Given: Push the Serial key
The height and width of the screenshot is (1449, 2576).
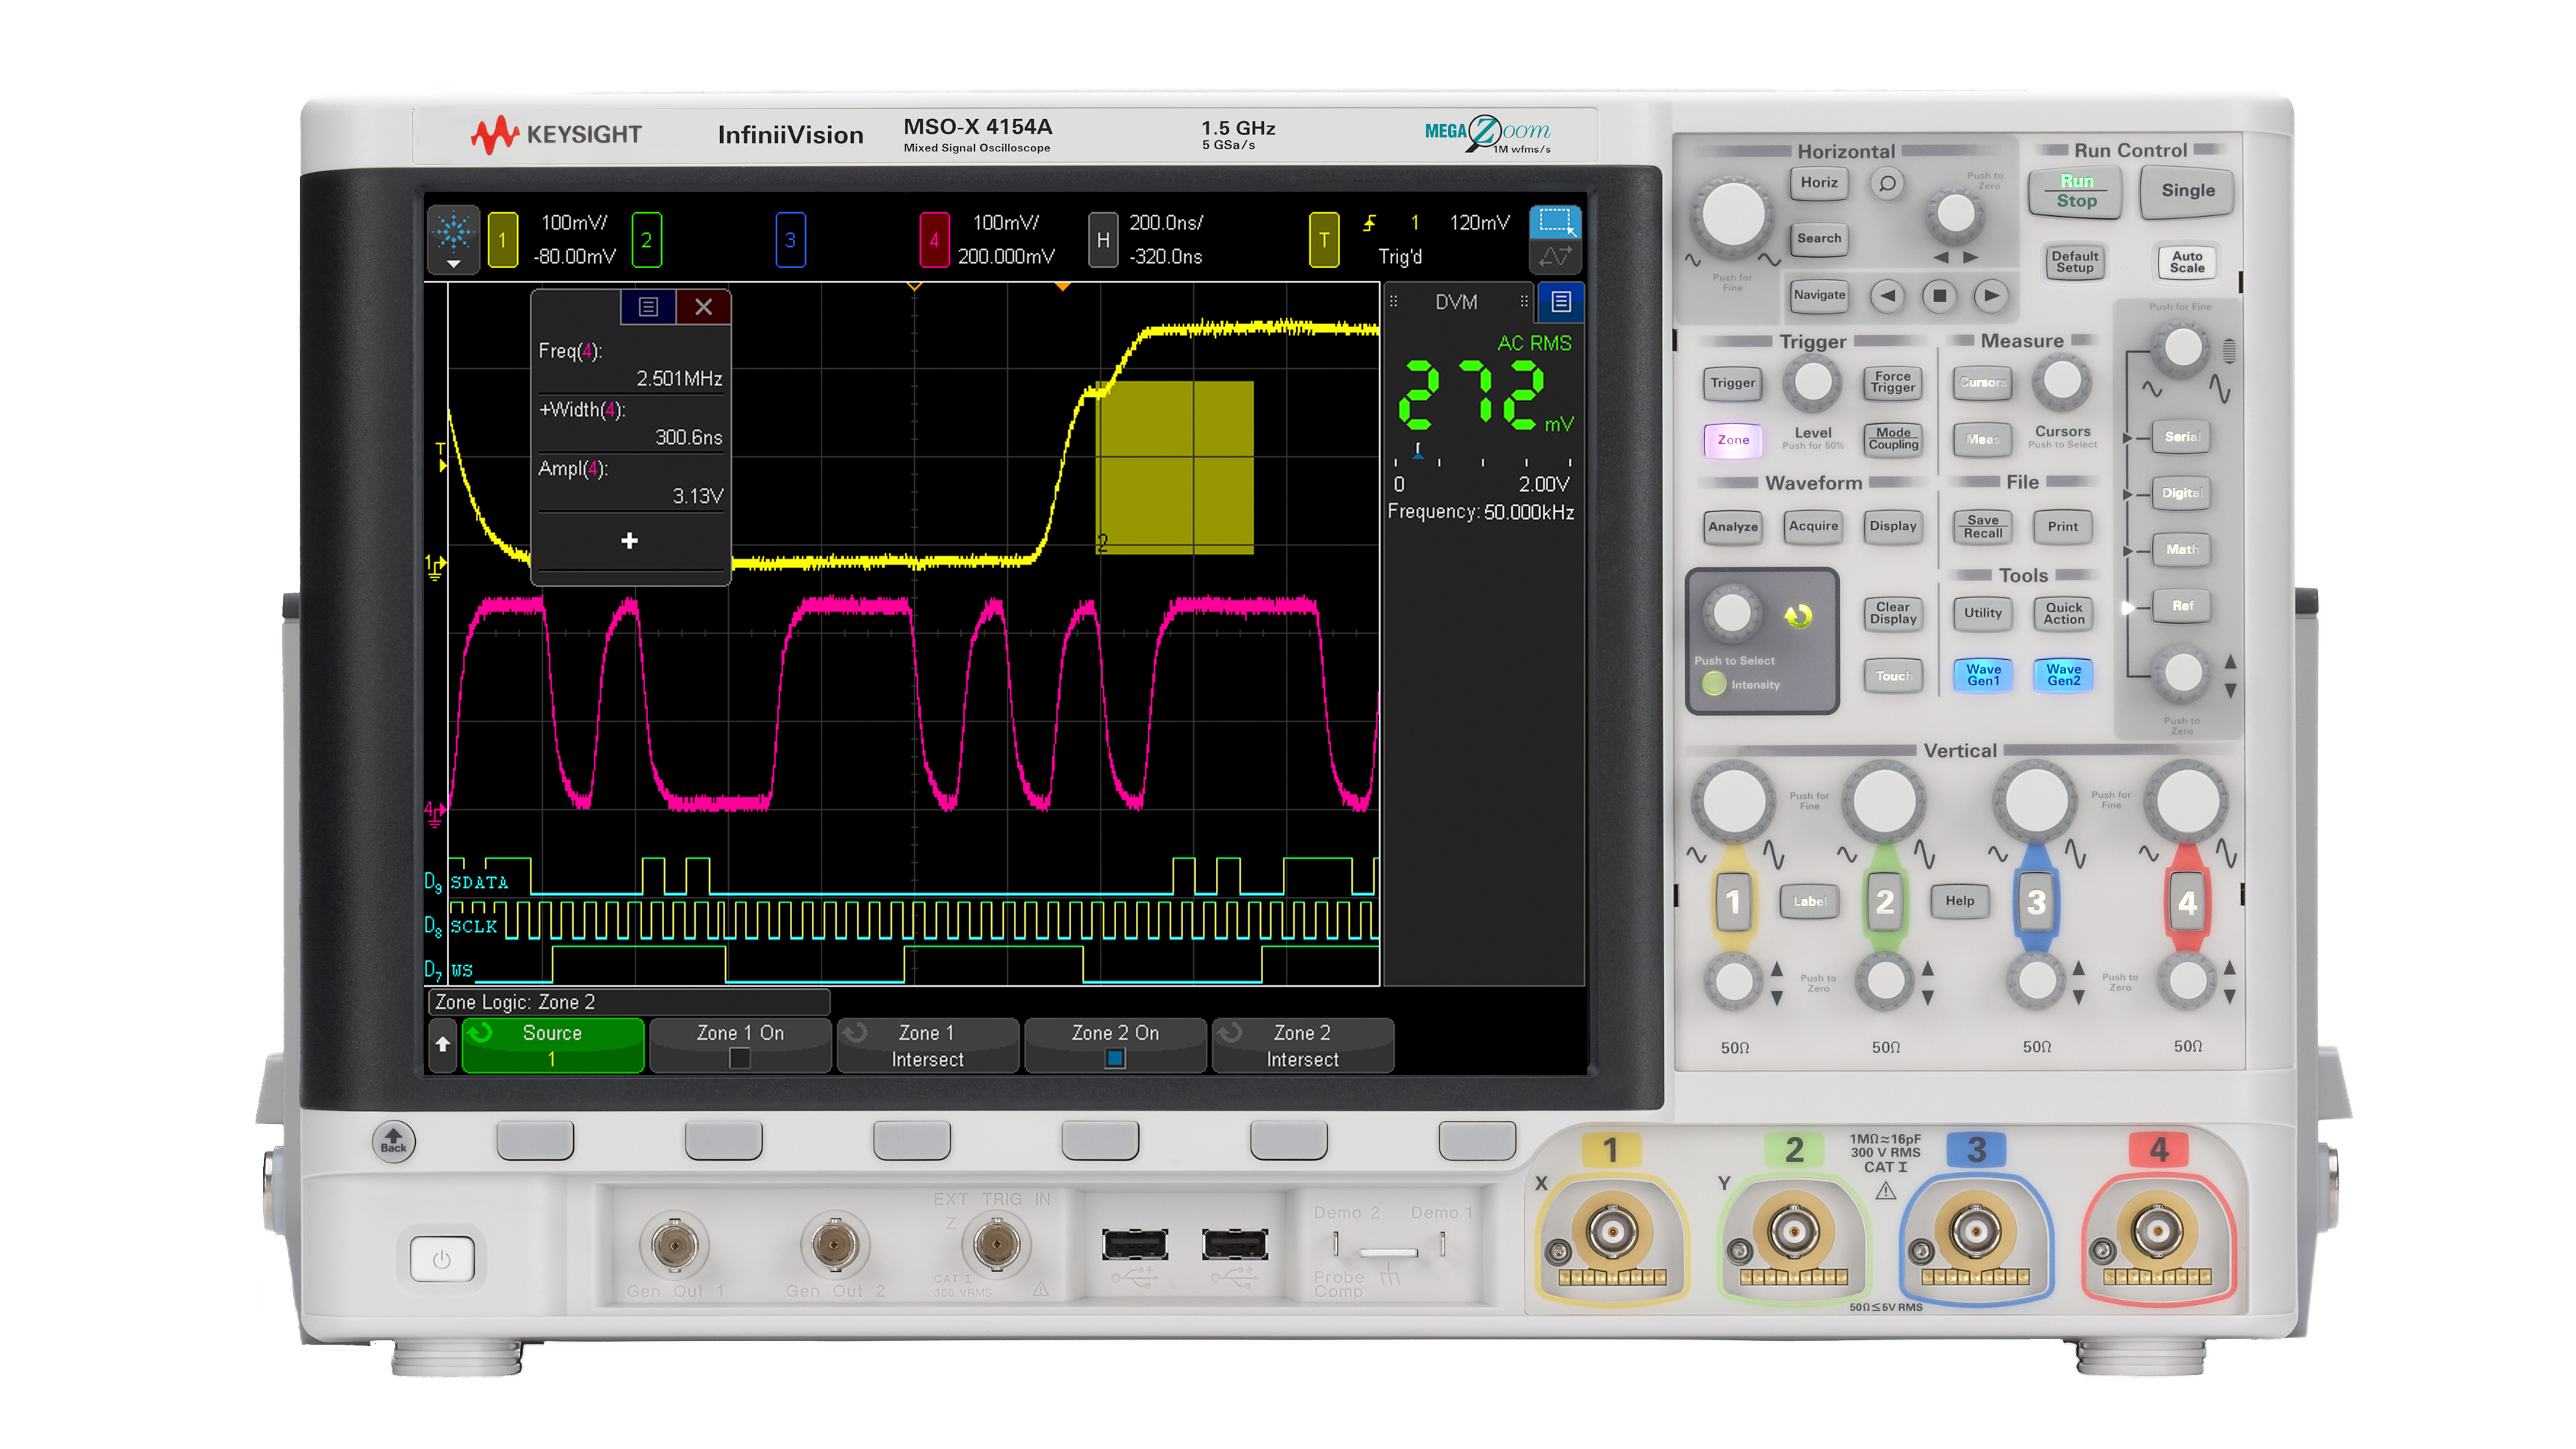Looking at the screenshot, I should tap(2180, 437).
